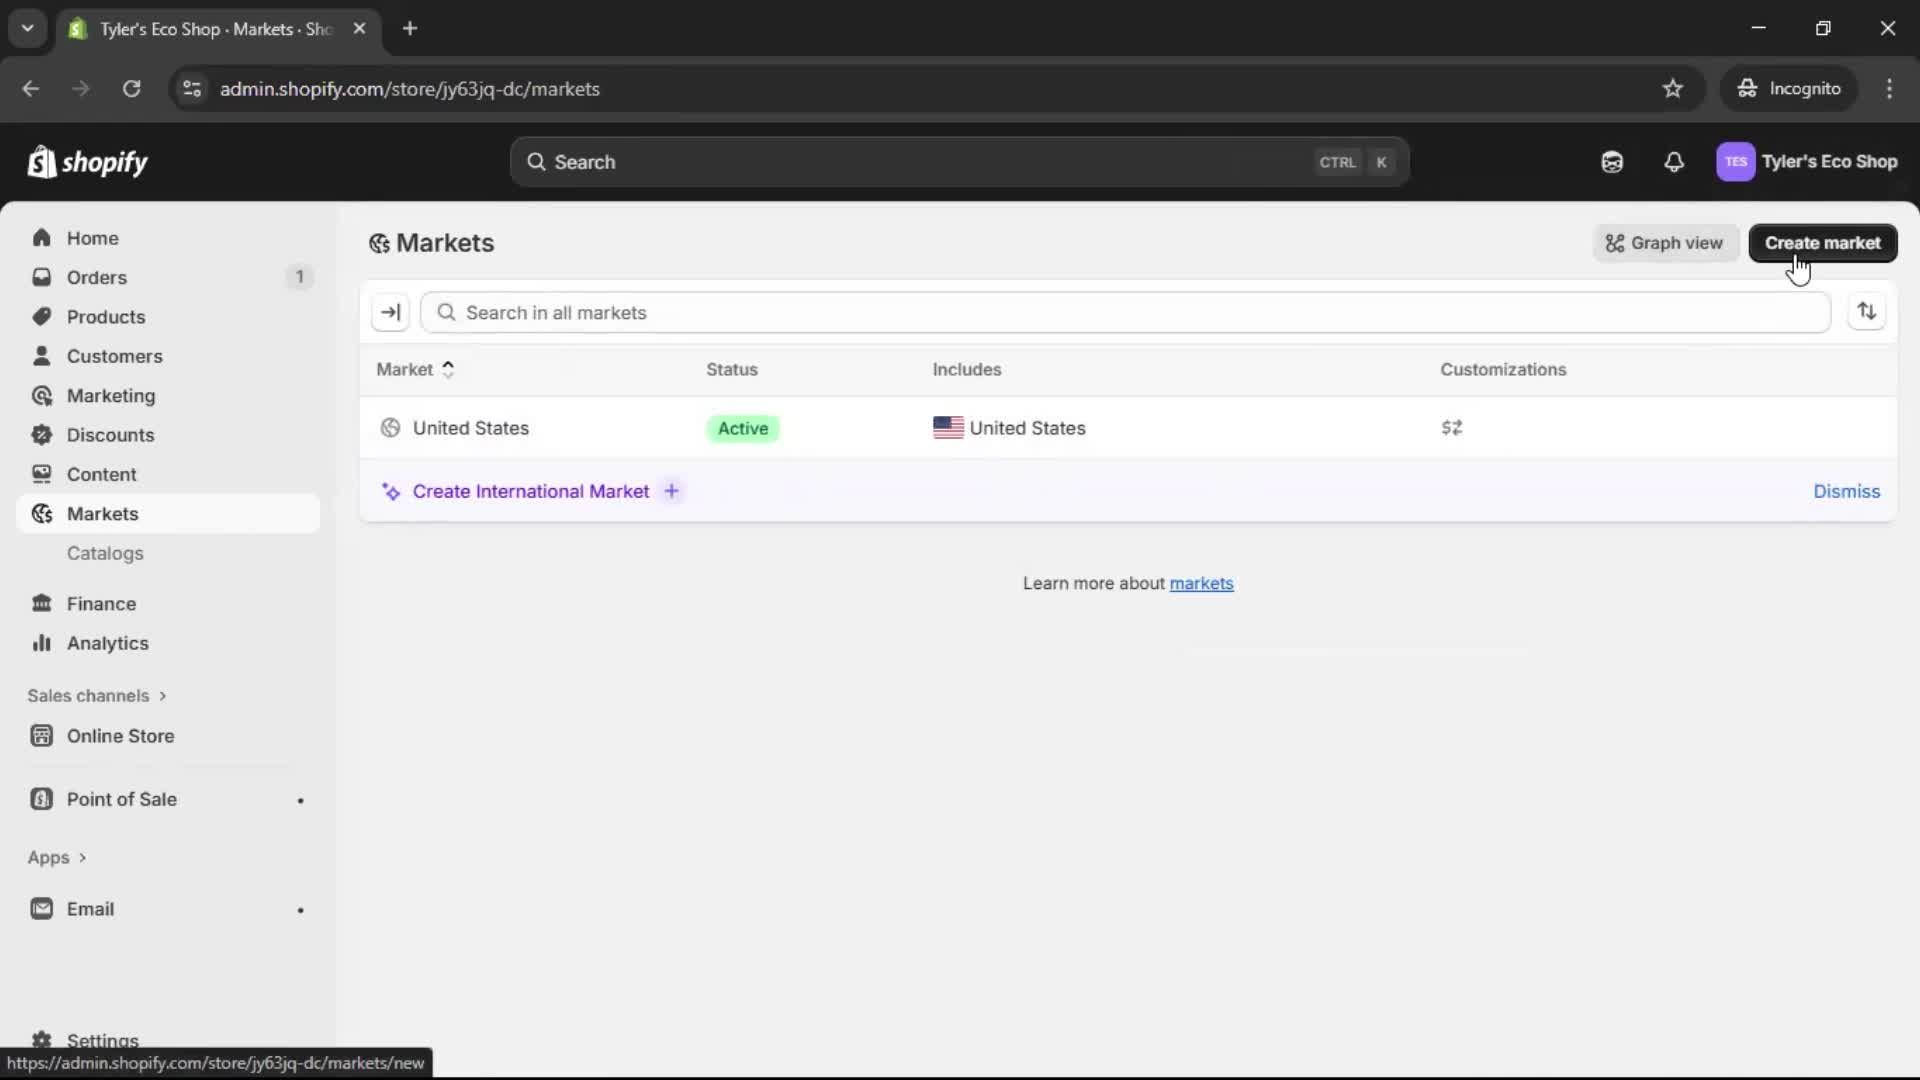The width and height of the screenshot is (1920, 1080).
Task: Sort by the Market column chevron
Action: pyautogui.click(x=448, y=369)
